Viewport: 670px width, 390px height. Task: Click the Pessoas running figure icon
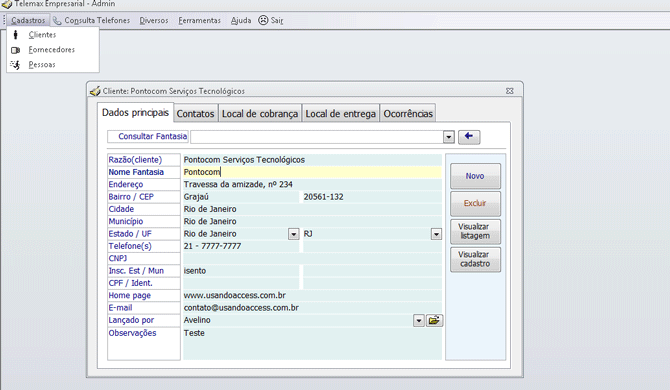point(15,65)
